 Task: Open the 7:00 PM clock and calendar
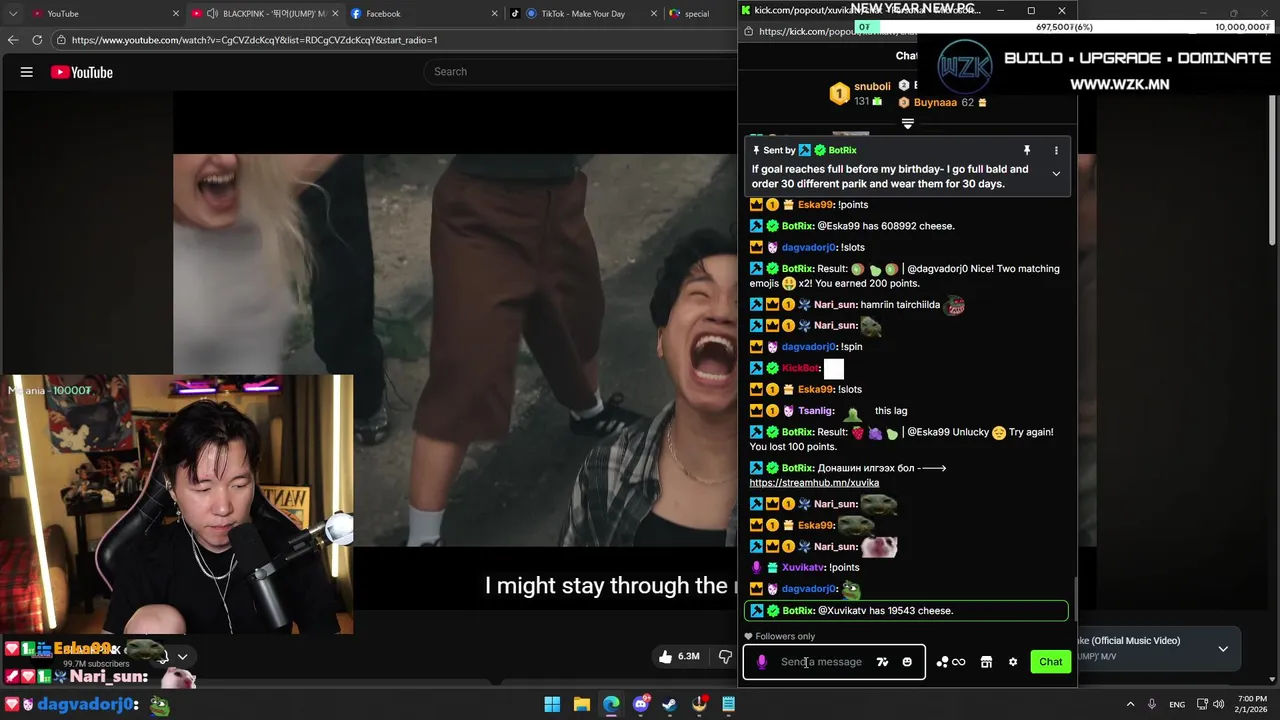tap(1252, 704)
